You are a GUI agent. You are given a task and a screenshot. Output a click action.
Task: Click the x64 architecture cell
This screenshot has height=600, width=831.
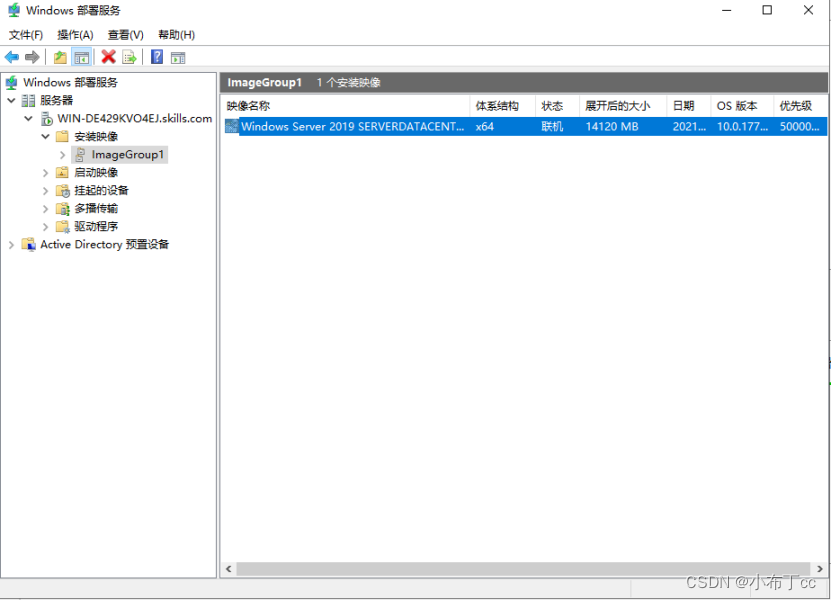coord(484,127)
